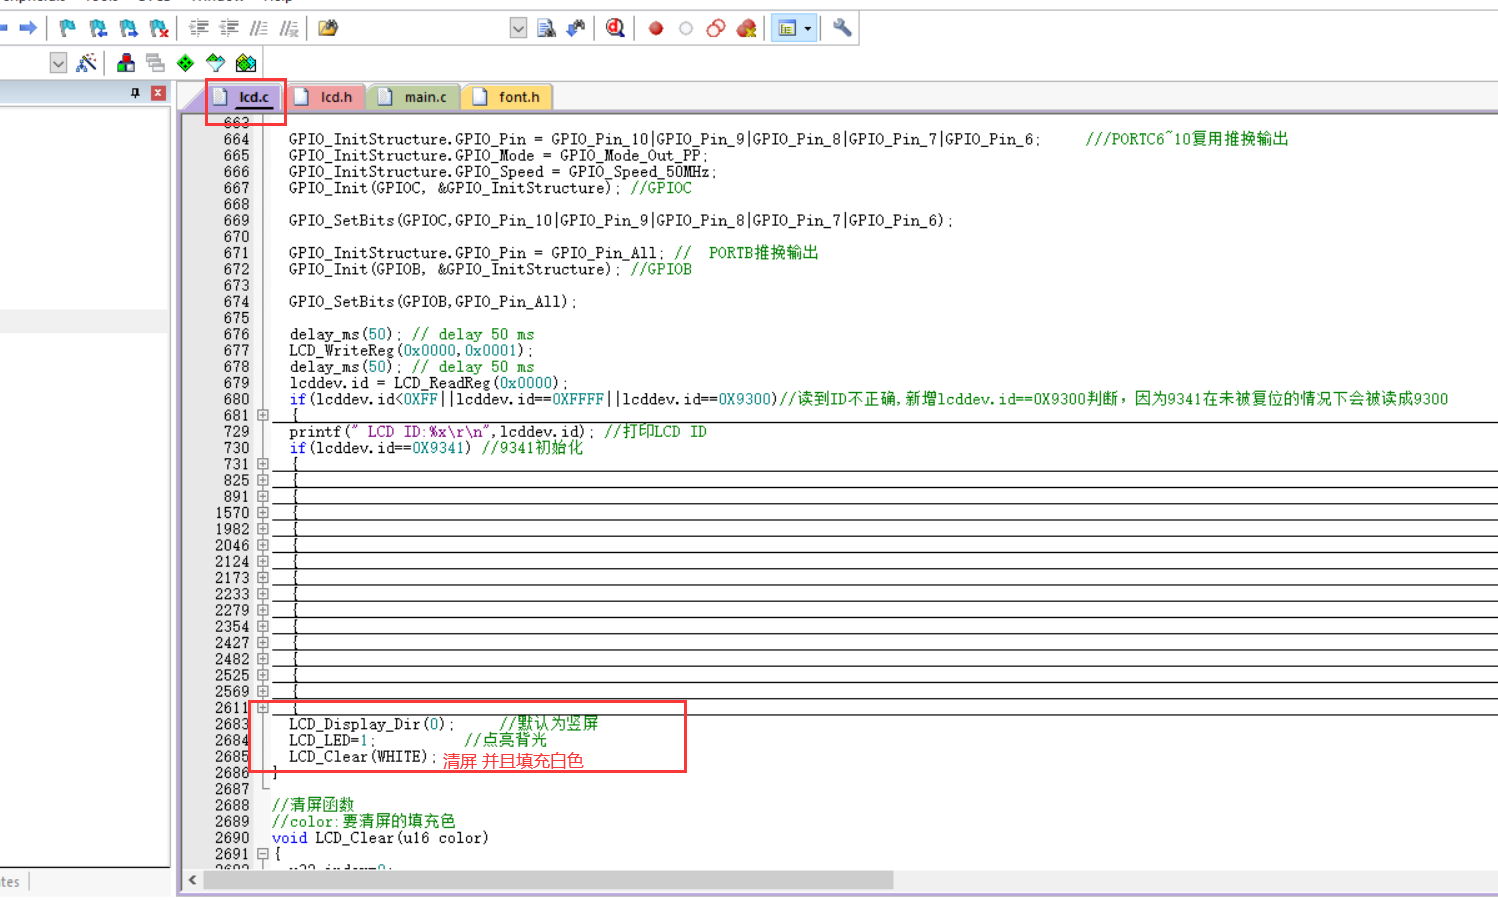This screenshot has width=1498, height=900.
Task: Click the GPIO_Mode_Out_PP assignment line
Action: coord(498,155)
